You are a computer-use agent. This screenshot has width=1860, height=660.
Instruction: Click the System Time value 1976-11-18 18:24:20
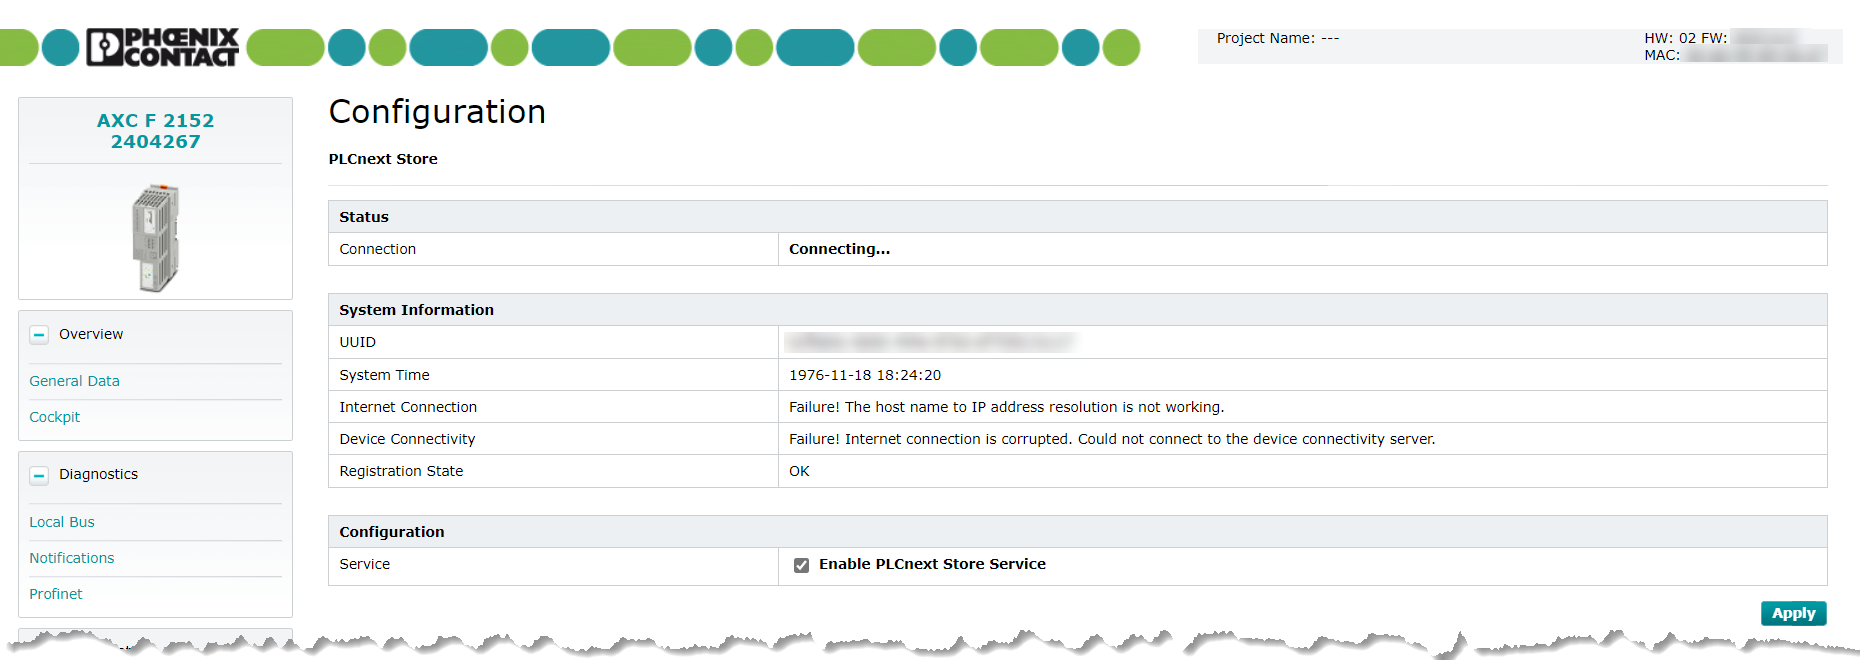click(x=865, y=375)
